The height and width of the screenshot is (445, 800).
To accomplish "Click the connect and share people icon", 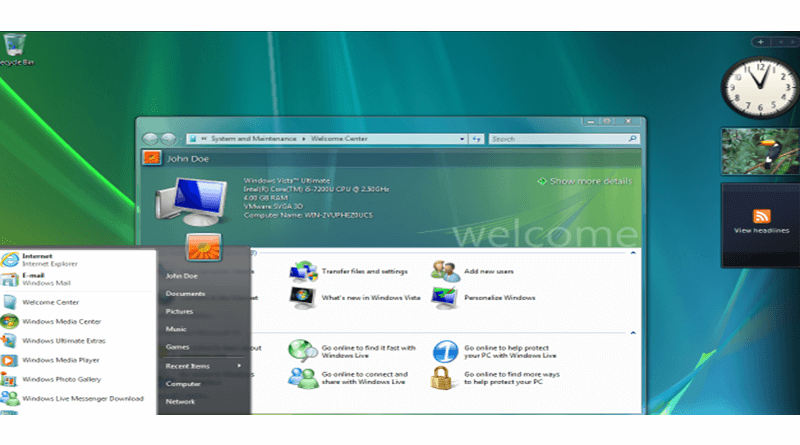I will (303, 378).
